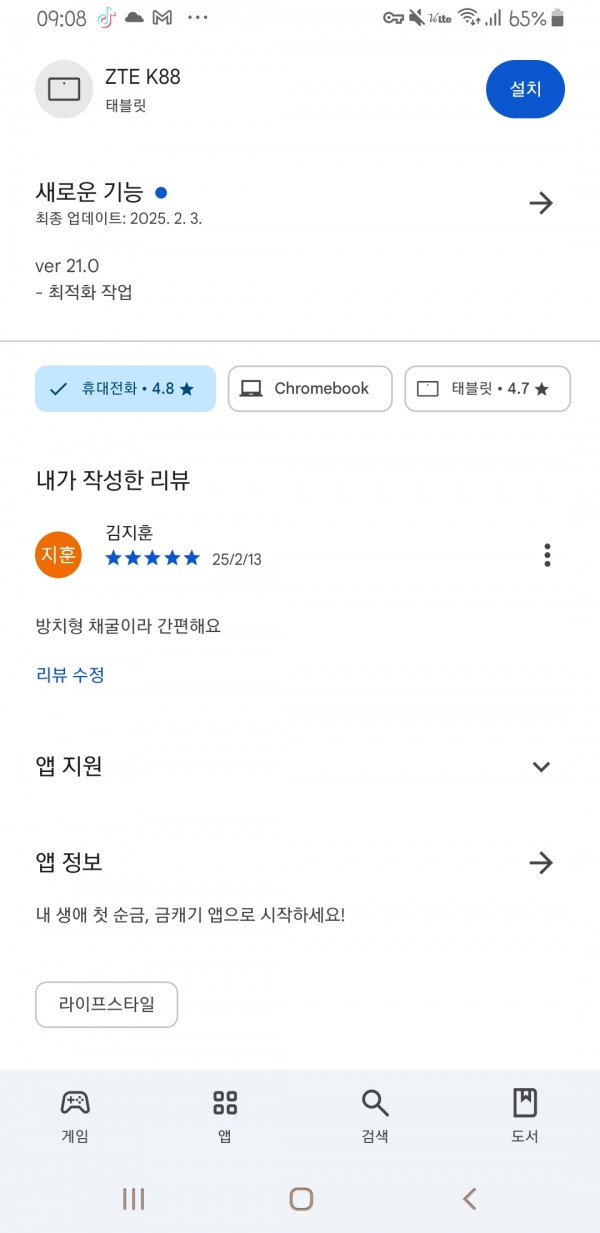Select the Chromebook device chip
This screenshot has height=1233, width=600.
pos(310,389)
